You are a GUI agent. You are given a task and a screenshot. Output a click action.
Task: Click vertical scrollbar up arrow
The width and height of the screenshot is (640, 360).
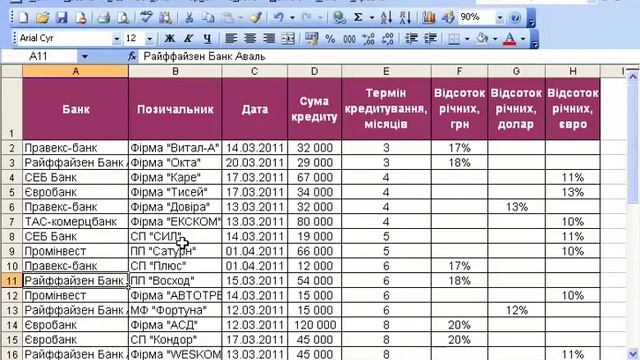coord(632,76)
